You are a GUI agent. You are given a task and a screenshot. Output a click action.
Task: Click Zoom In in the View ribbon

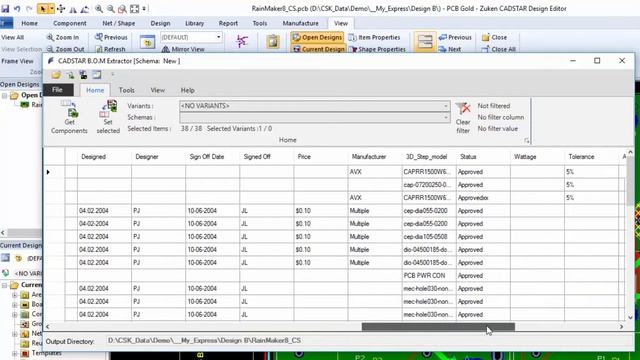pyautogui.click(x=63, y=37)
